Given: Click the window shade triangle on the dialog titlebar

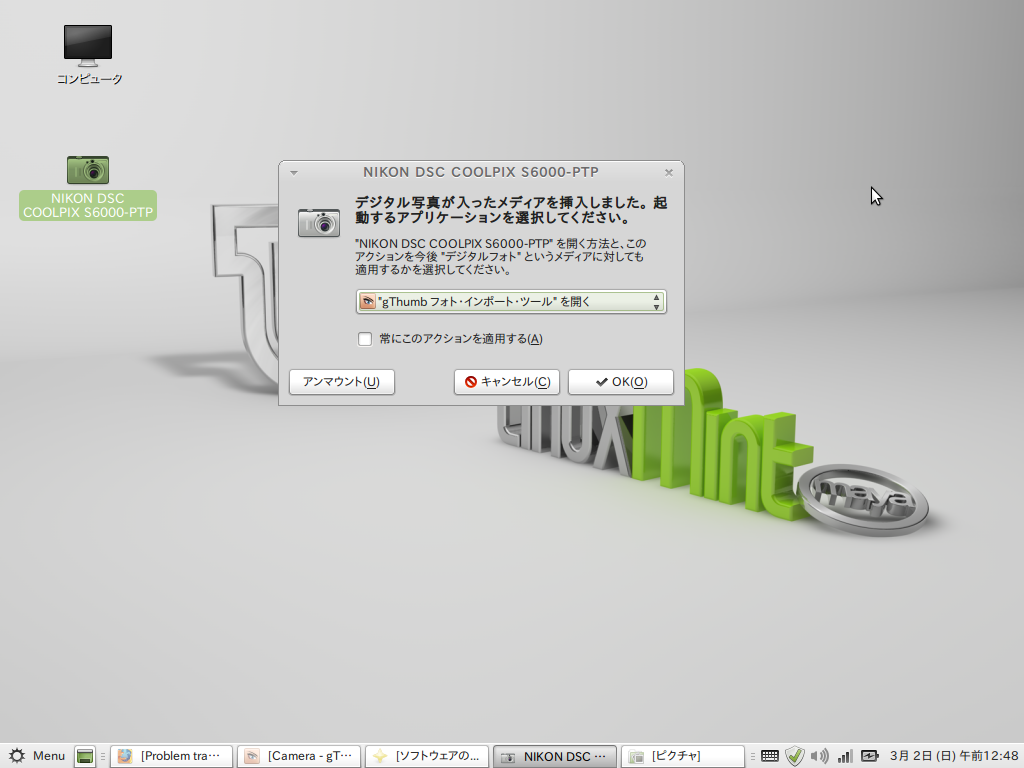Looking at the screenshot, I should coord(293,172).
